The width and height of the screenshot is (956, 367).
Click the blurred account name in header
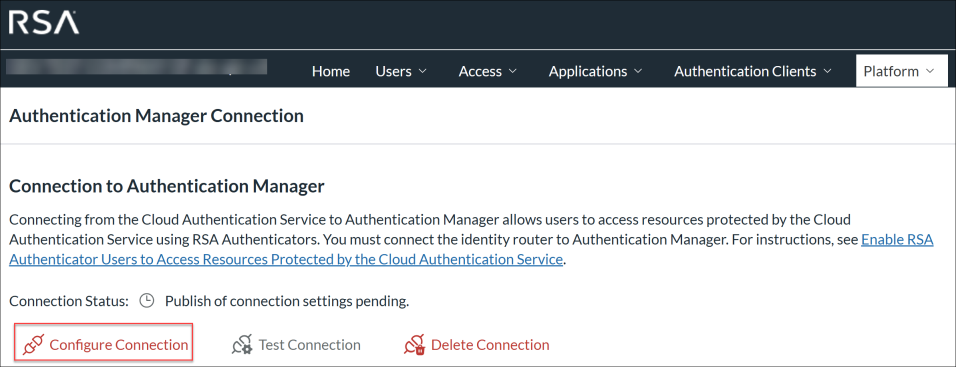pyautogui.click(x=137, y=66)
